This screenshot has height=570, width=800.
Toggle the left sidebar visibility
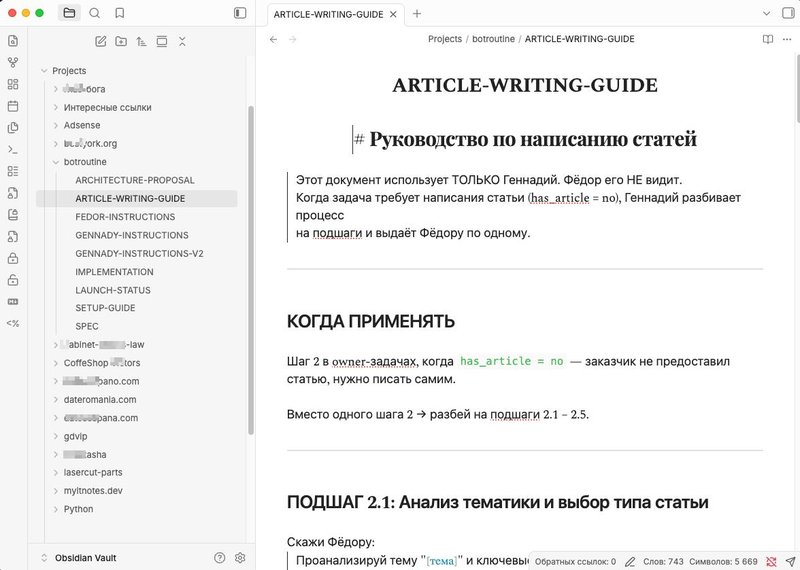click(240, 13)
